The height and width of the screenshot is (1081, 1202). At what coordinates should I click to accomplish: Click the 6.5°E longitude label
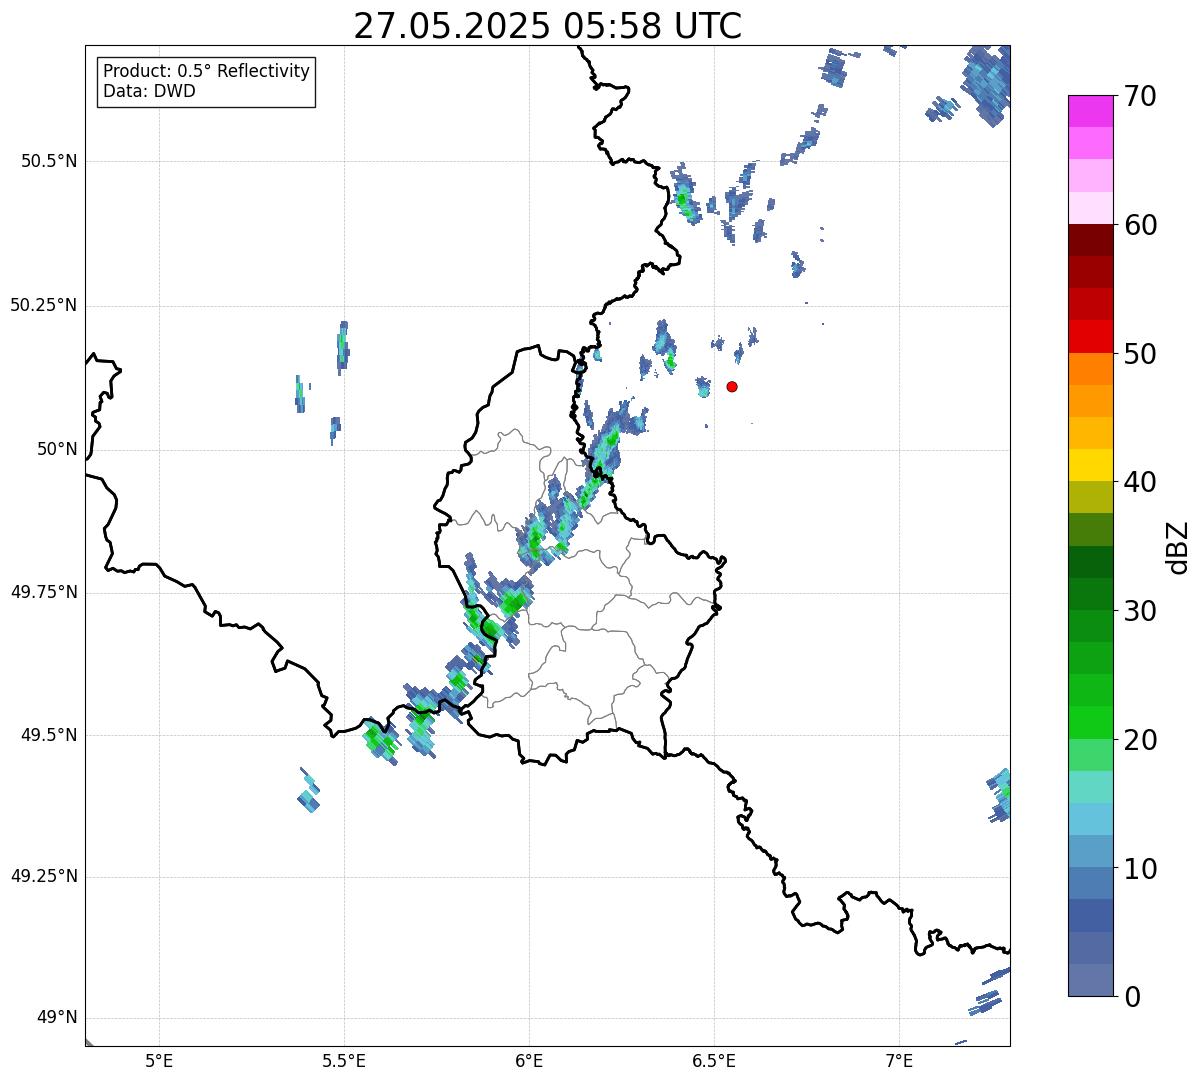714,1061
